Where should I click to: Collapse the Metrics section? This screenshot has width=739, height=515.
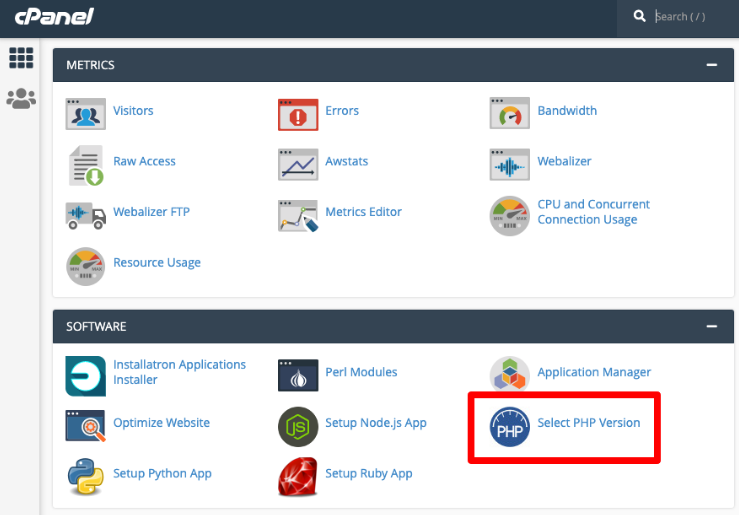pos(712,65)
